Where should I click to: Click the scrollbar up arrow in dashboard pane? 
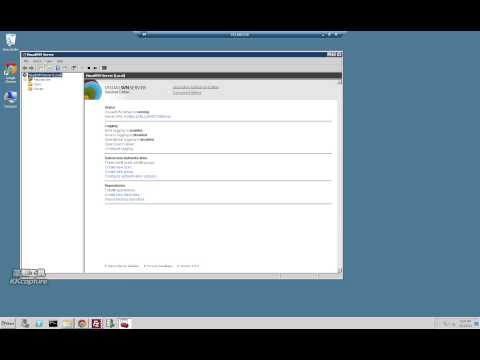(x=340, y=82)
